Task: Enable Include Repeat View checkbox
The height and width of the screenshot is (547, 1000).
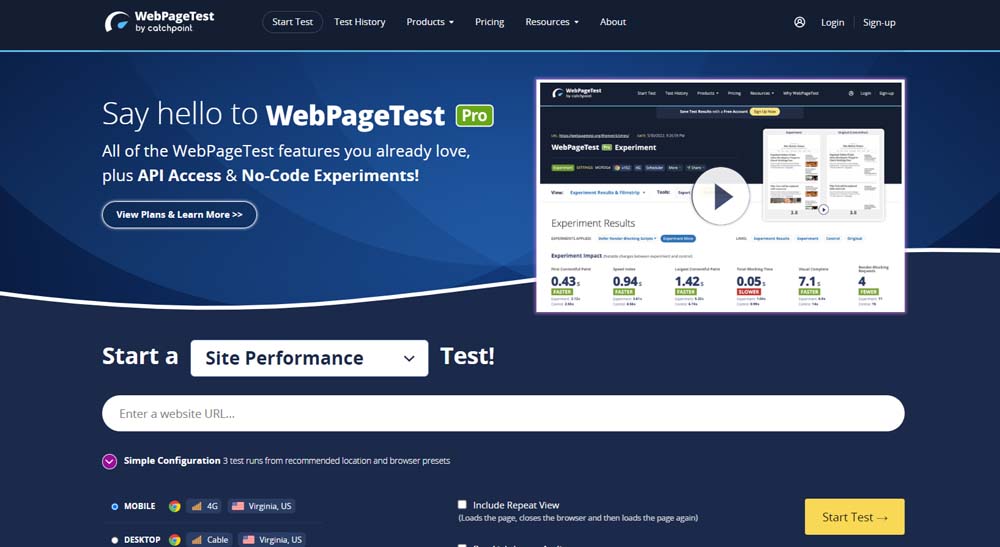Action: (x=462, y=504)
